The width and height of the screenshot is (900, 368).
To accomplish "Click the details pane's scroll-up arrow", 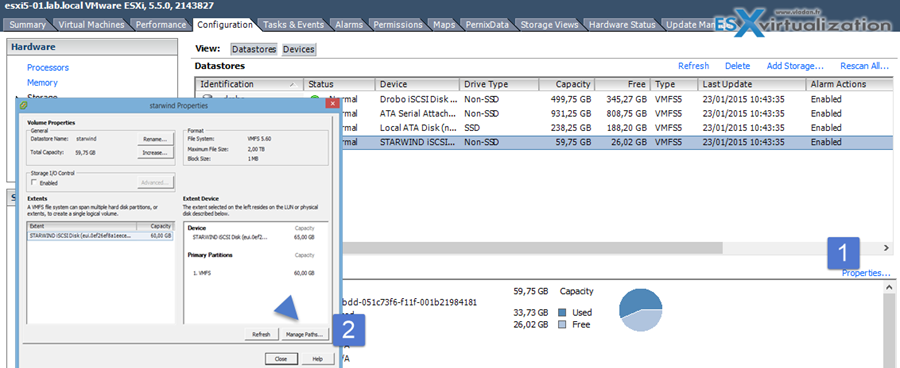I will pyautogui.click(x=889, y=286).
